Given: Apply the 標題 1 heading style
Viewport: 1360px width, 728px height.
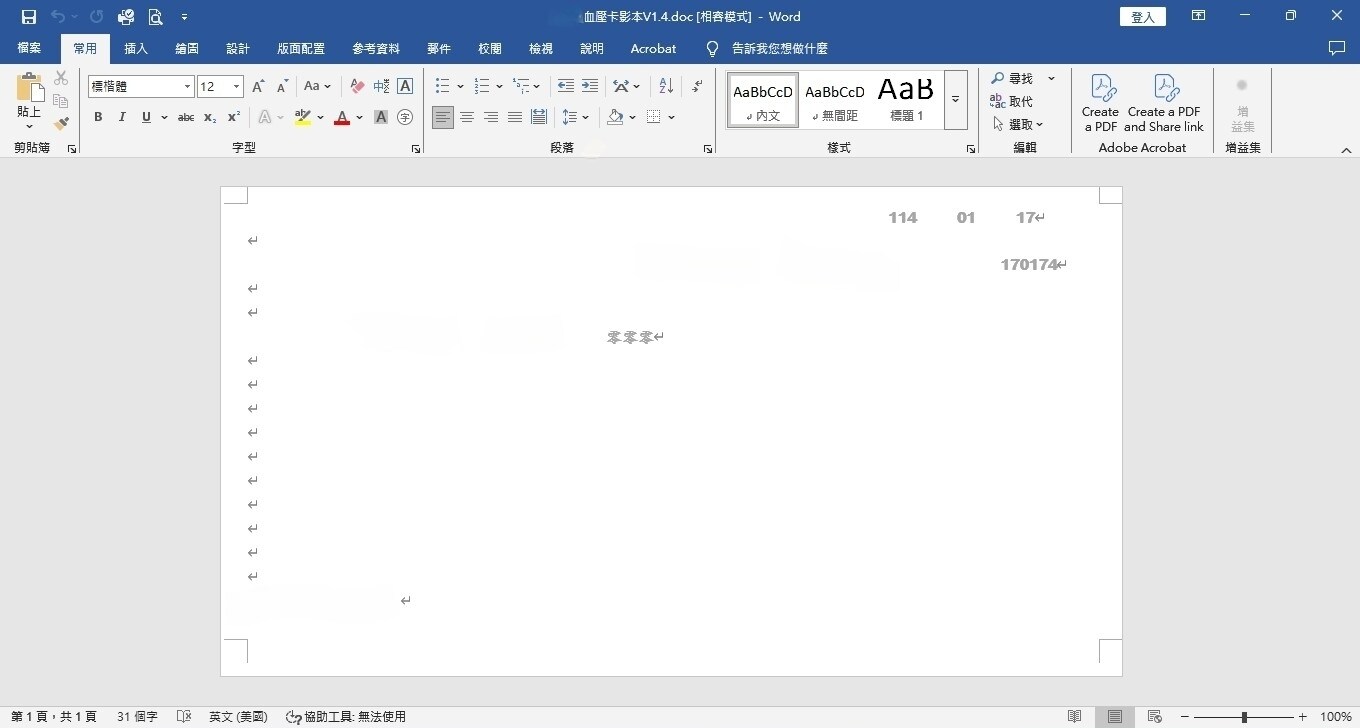Looking at the screenshot, I should (x=906, y=99).
